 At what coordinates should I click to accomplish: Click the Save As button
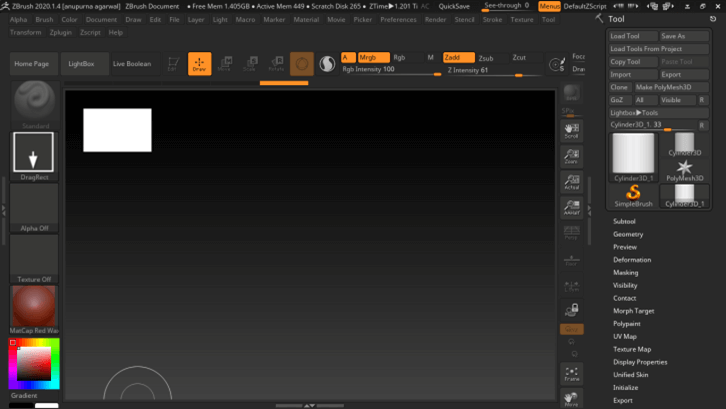tap(684, 36)
